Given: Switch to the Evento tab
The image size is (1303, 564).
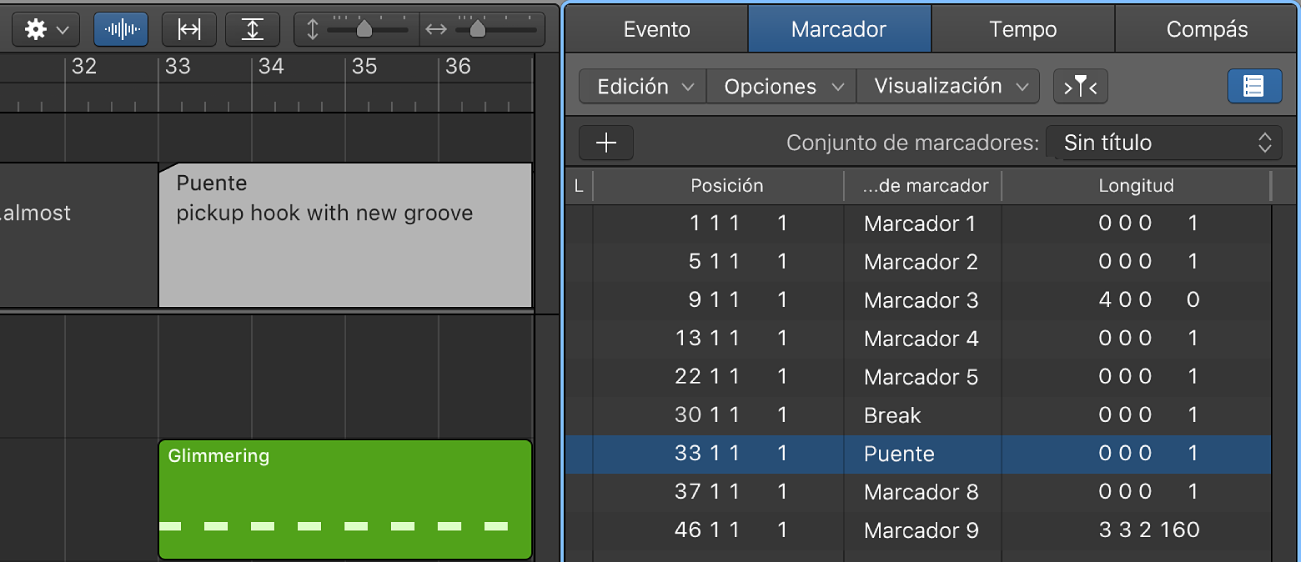Looking at the screenshot, I should [657, 29].
